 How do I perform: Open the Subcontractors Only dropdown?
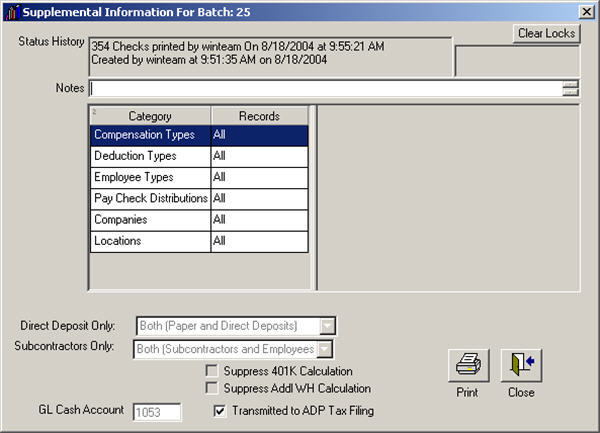(x=325, y=349)
